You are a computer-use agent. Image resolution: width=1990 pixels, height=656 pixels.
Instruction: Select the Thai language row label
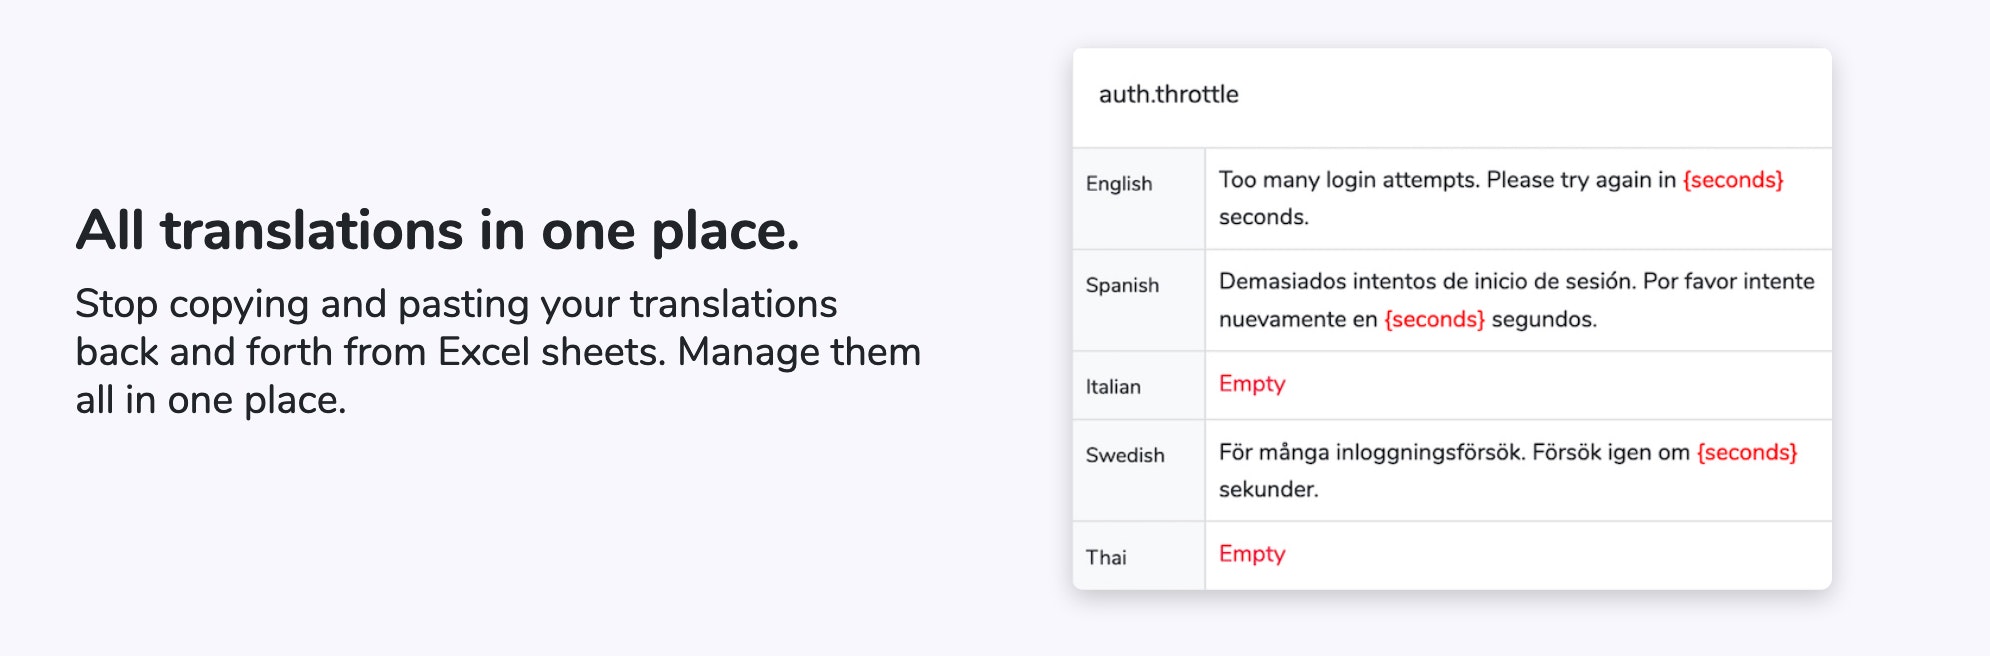point(1106,558)
